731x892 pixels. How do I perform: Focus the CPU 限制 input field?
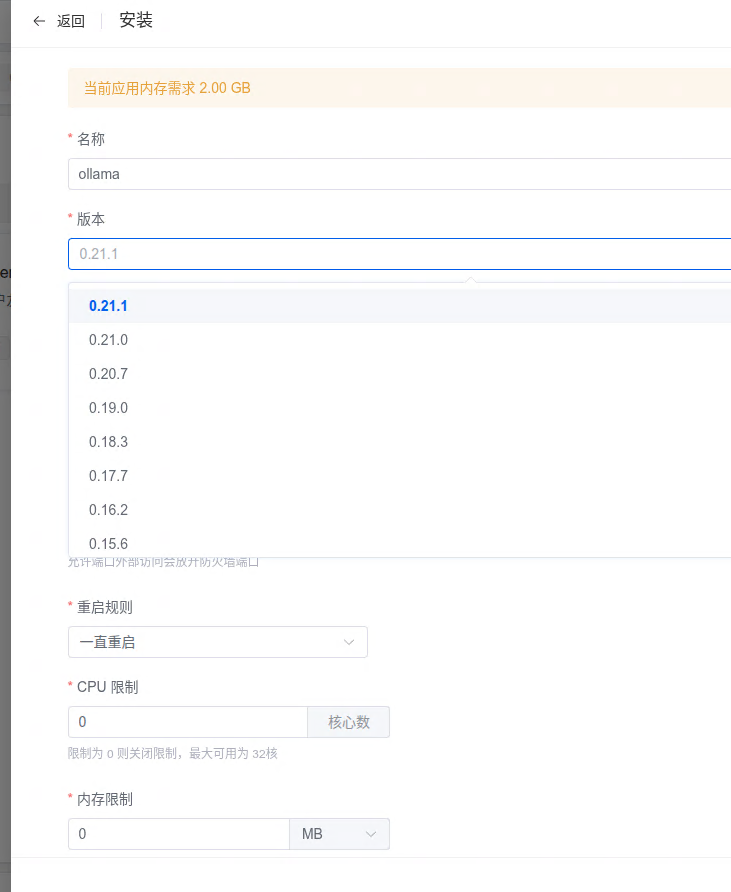(187, 722)
